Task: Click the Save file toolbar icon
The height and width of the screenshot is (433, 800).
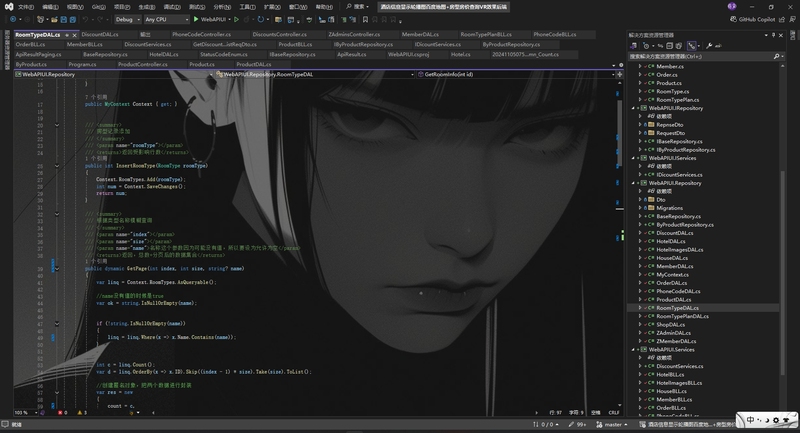Action: 63,19
